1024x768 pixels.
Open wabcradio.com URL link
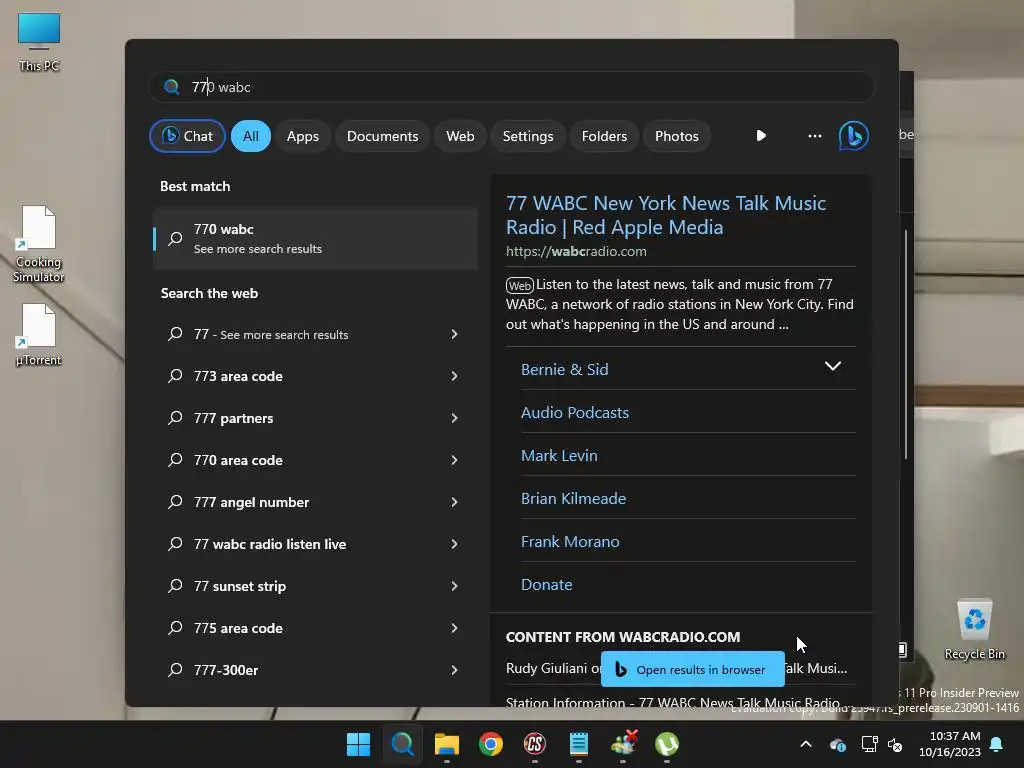(x=576, y=251)
